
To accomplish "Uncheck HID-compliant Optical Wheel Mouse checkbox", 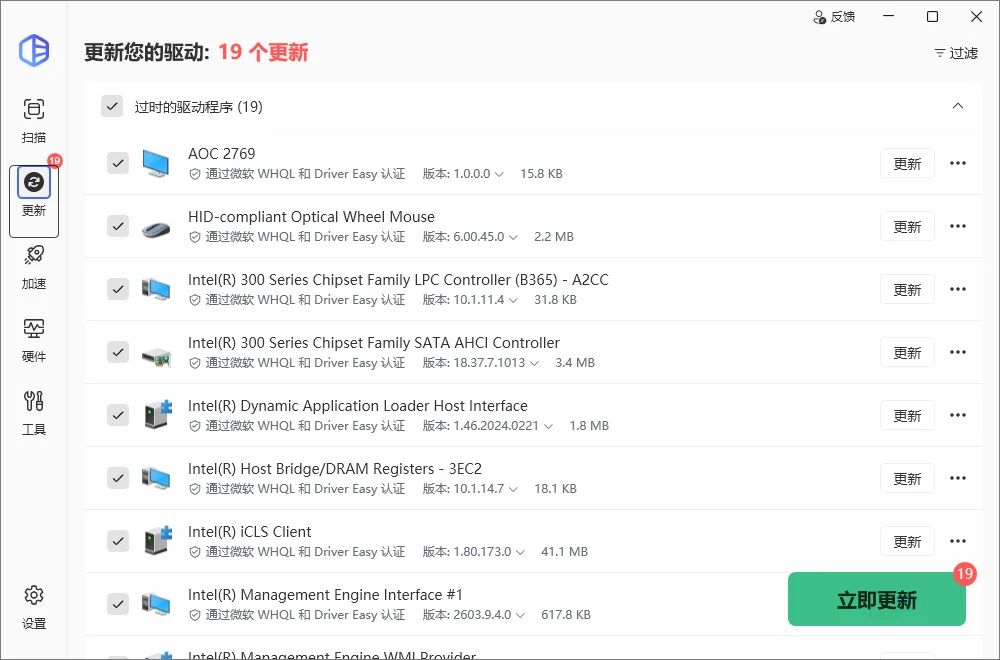I will pos(118,226).
